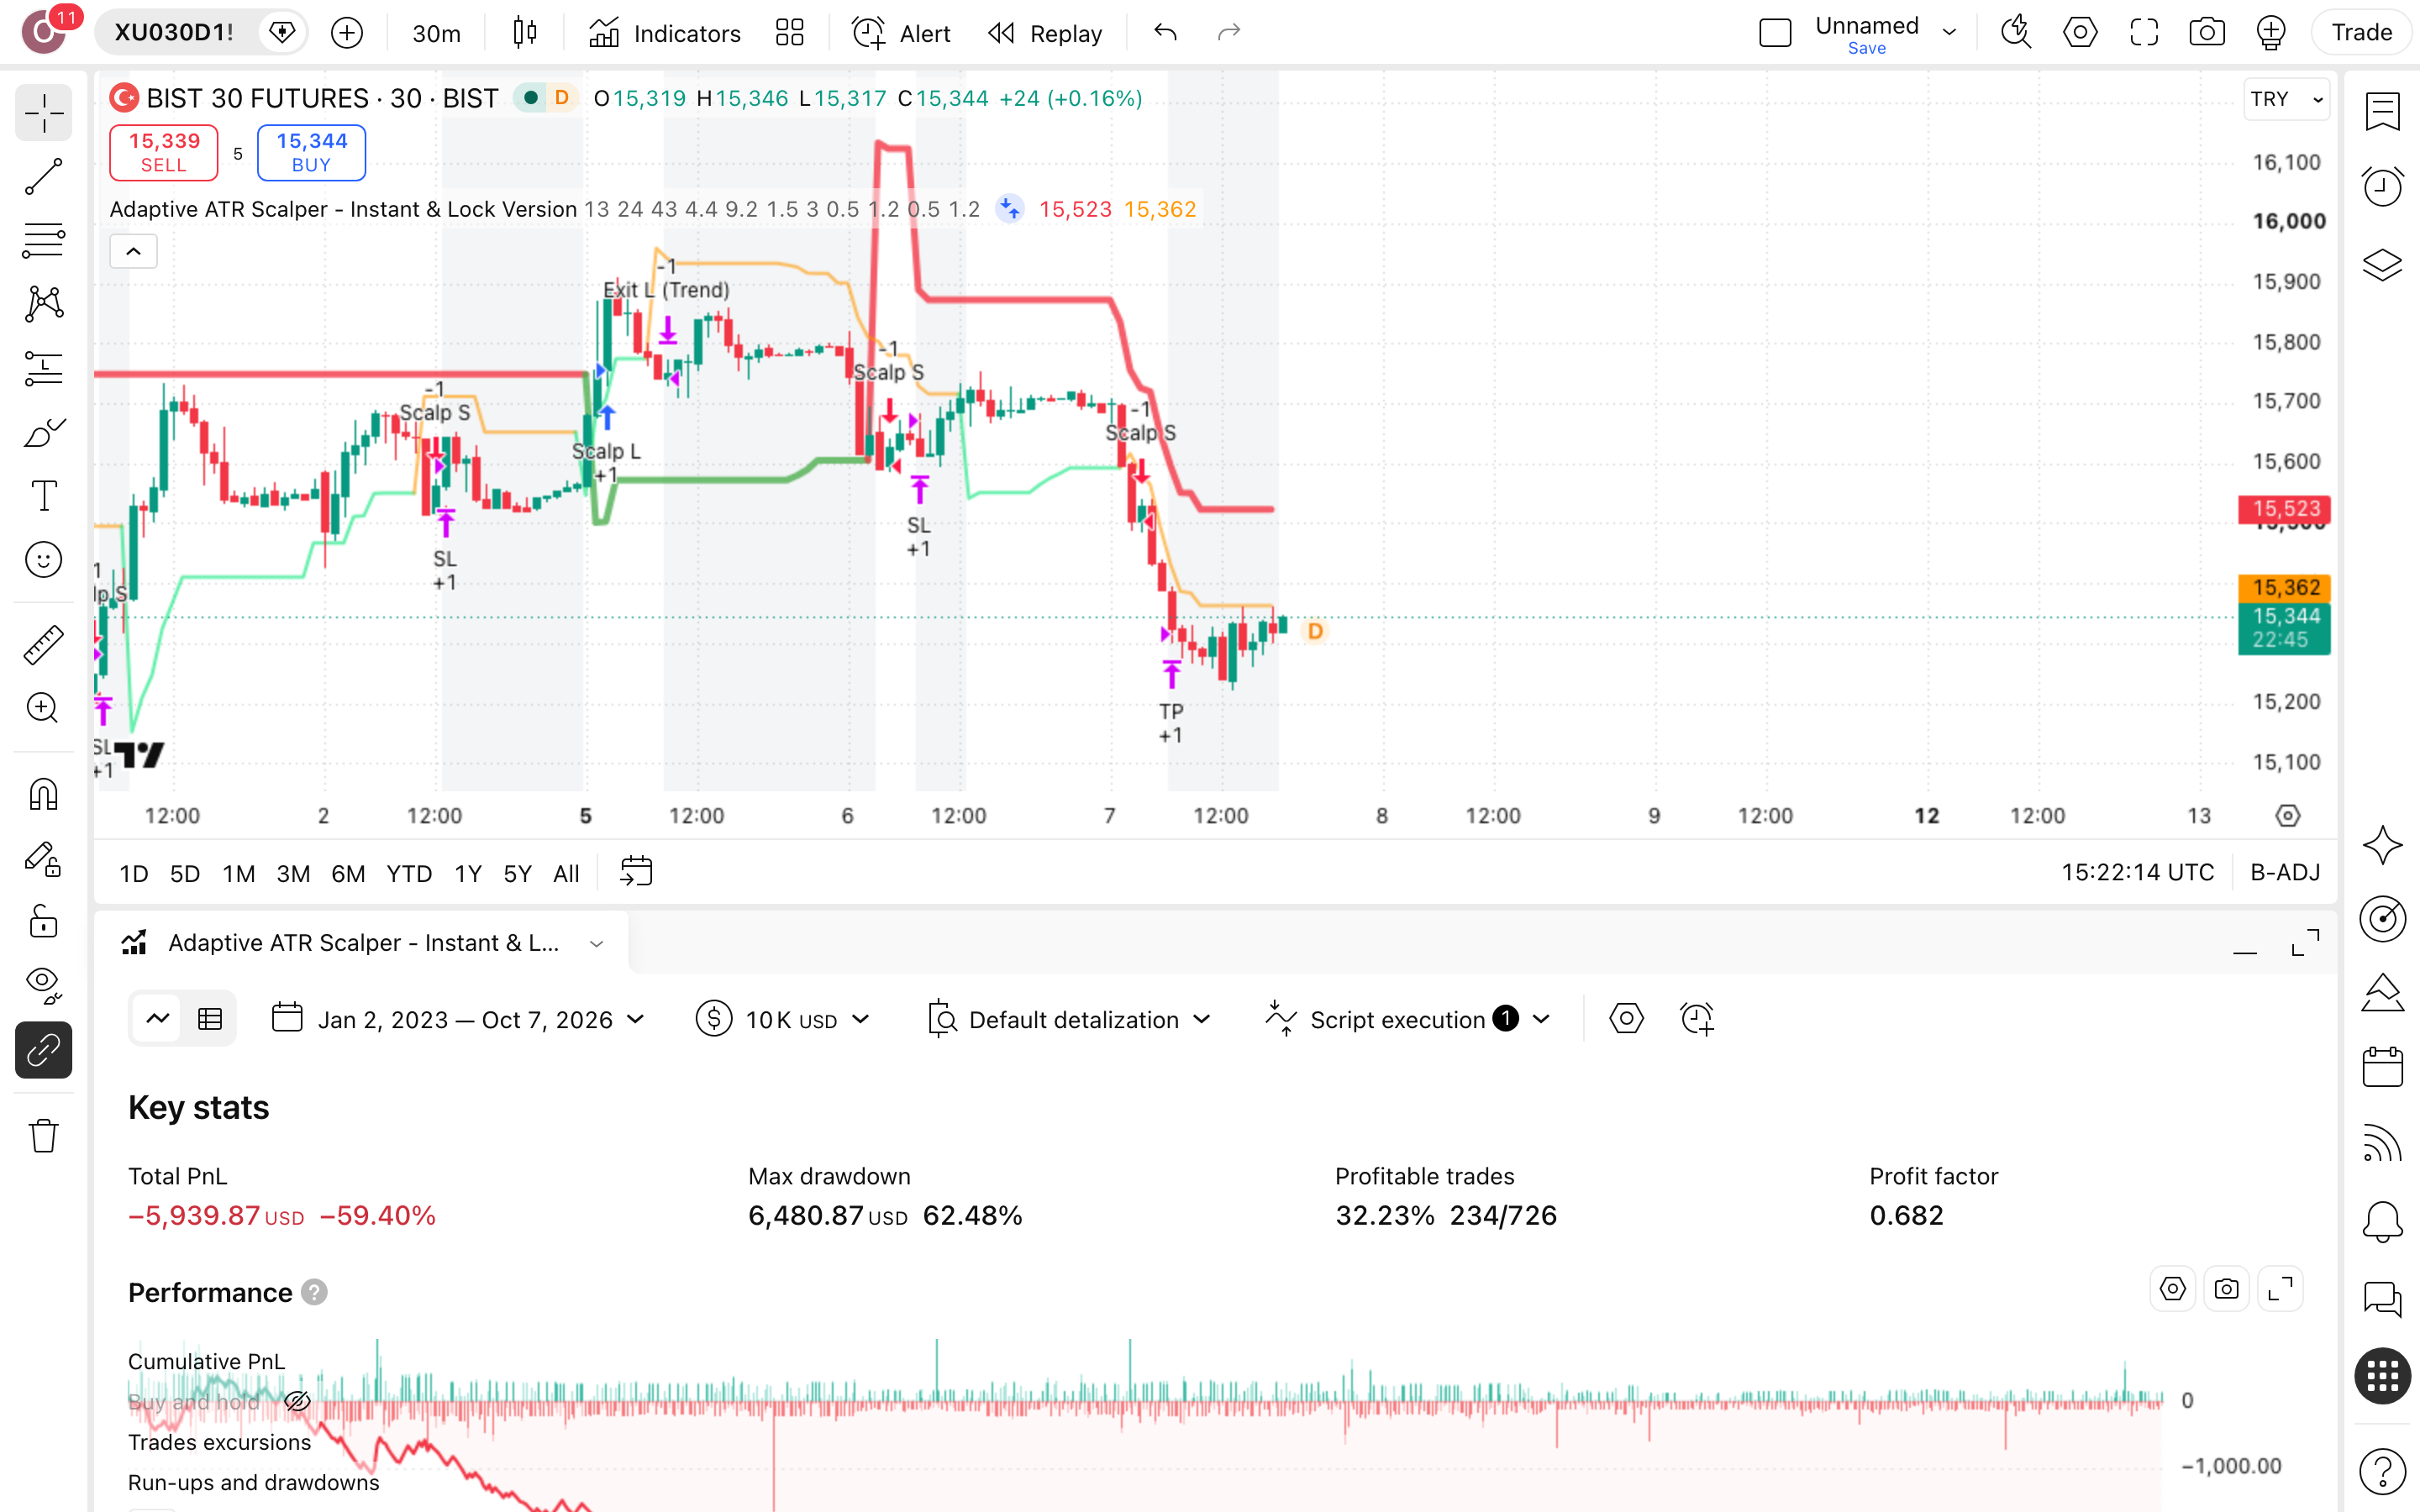Click the XU030D1! symbol search field
Viewport: 2420px width, 1512px height.
pos(175,32)
